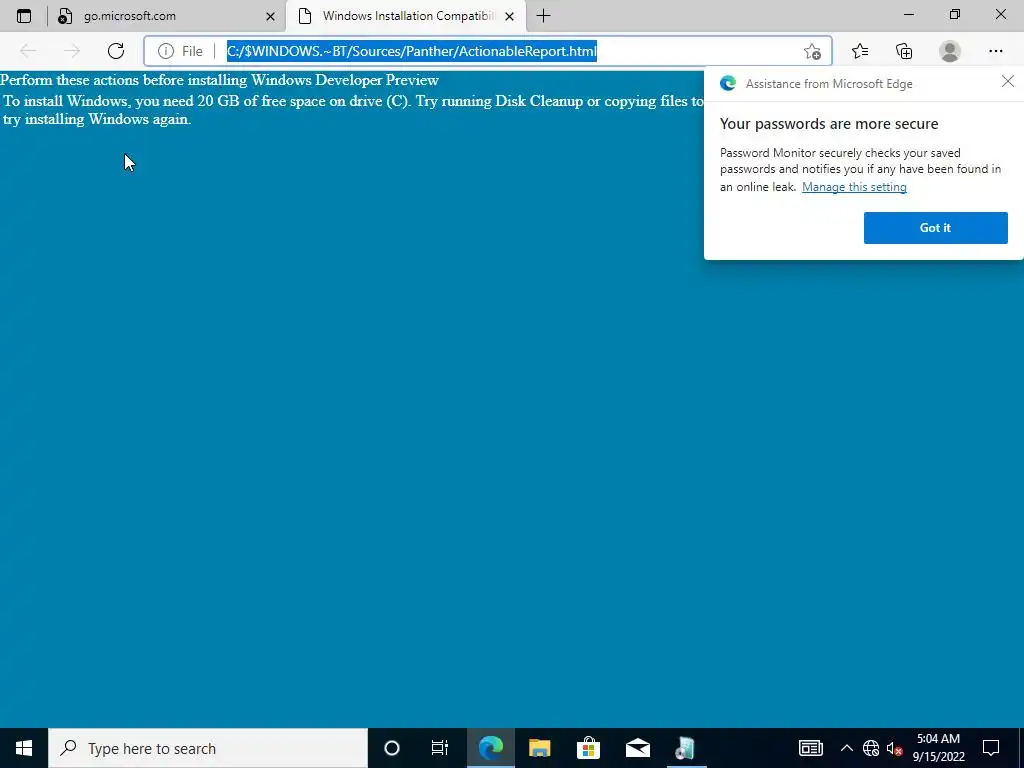
Task: Launch Microsoft Store from taskbar
Action: [x=588, y=748]
